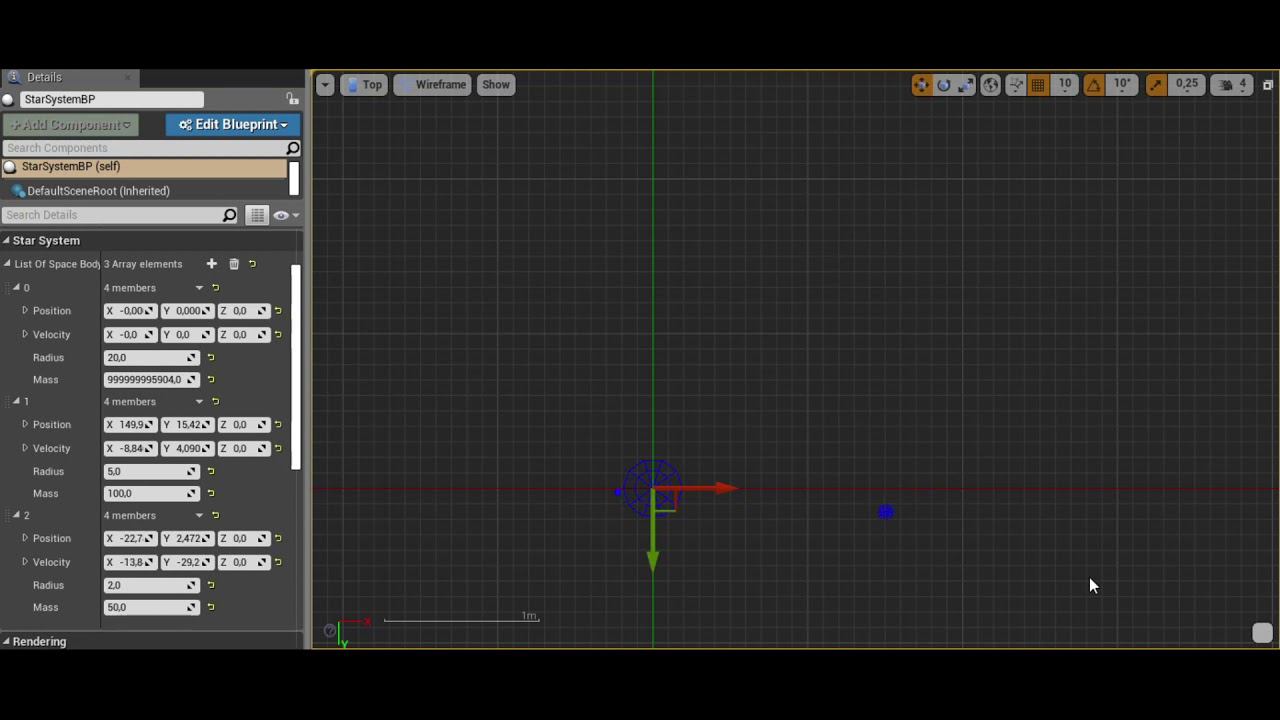Select the translate gizmo mode icon

pos(921,85)
